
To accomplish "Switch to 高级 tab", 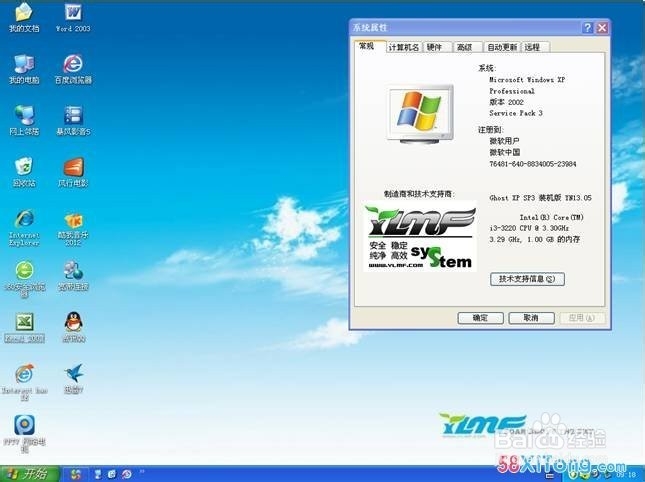I will [467, 47].
